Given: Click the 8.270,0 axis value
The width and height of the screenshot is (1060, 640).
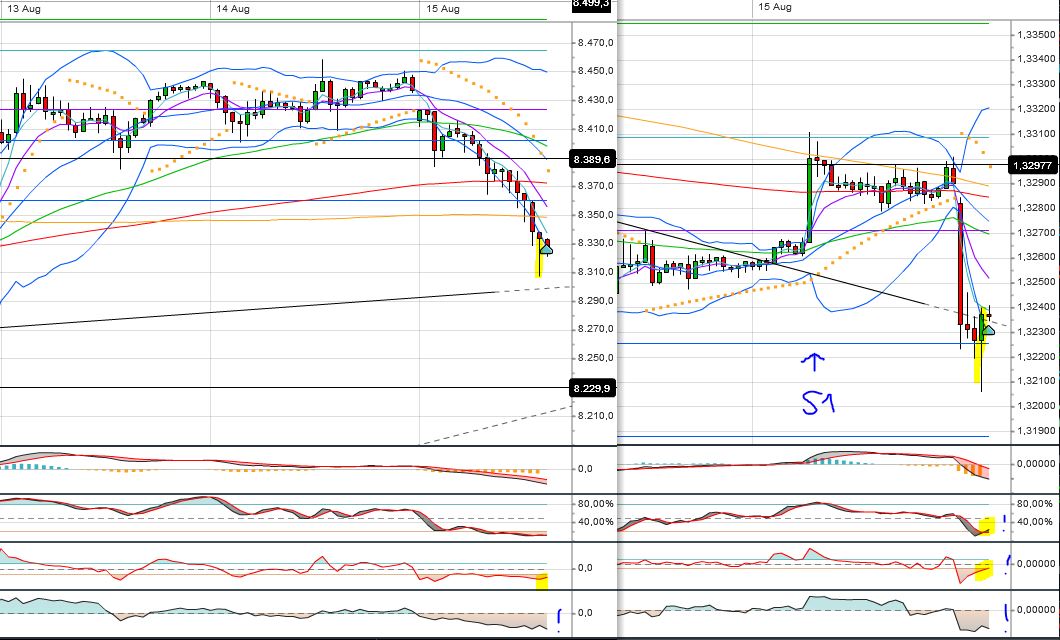Looking at the screenshot, I should point(596,329).
